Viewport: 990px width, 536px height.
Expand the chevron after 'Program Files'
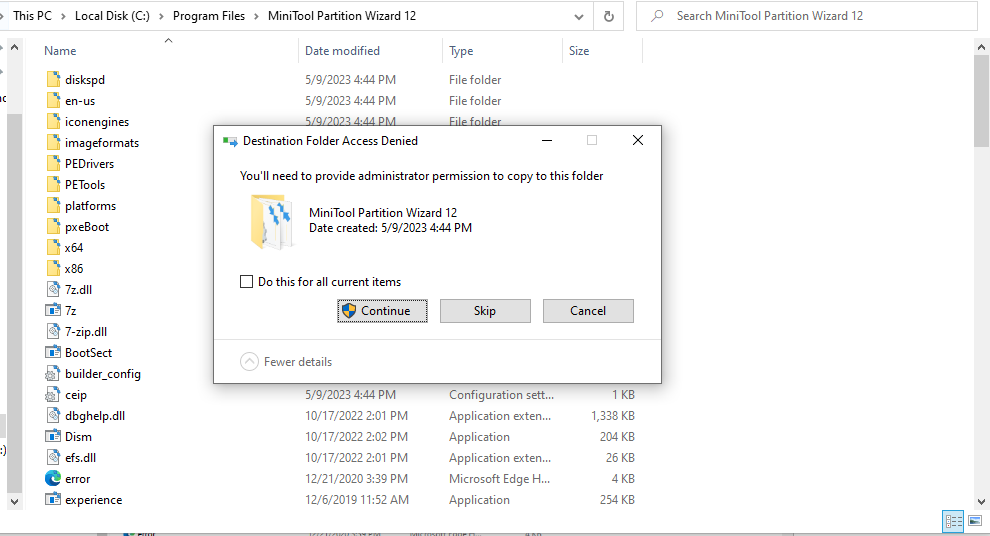[x=256, y=16]
